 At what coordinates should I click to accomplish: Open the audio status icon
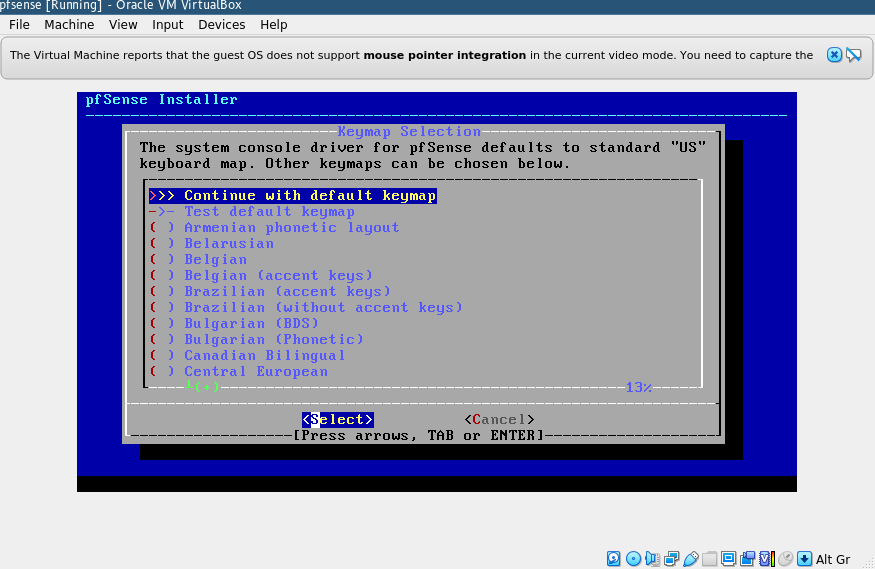click(652, 558)
